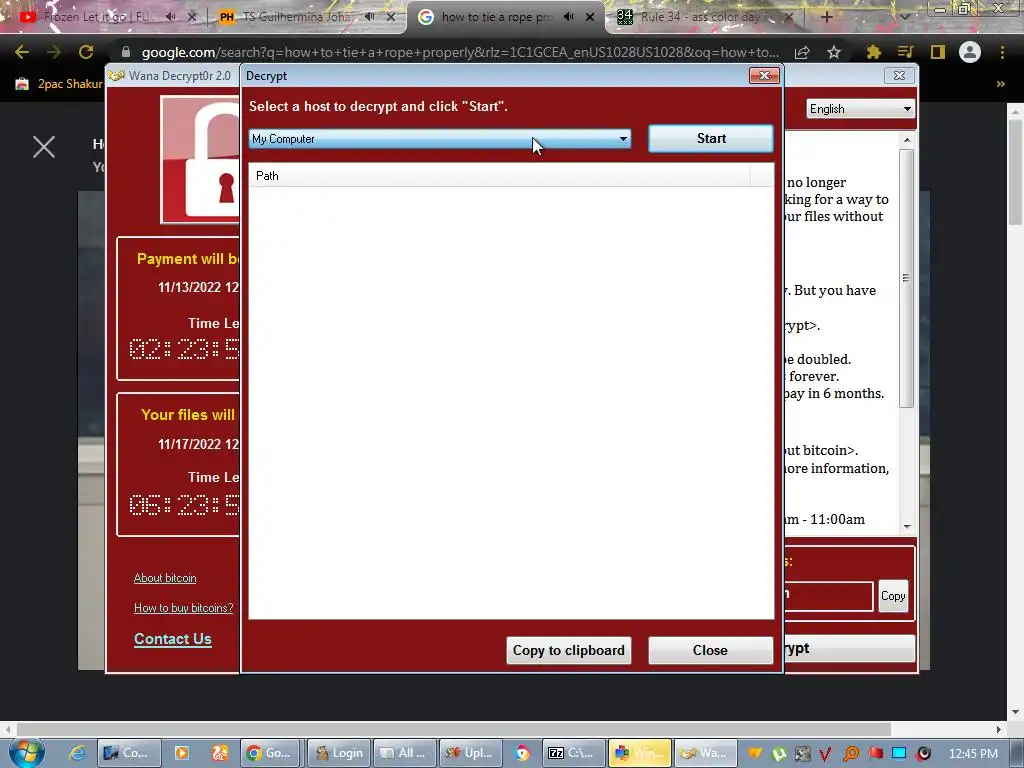Click the red flag Action Center tray icon
This screenshot has width=1024, height=768.
[875, 754]
